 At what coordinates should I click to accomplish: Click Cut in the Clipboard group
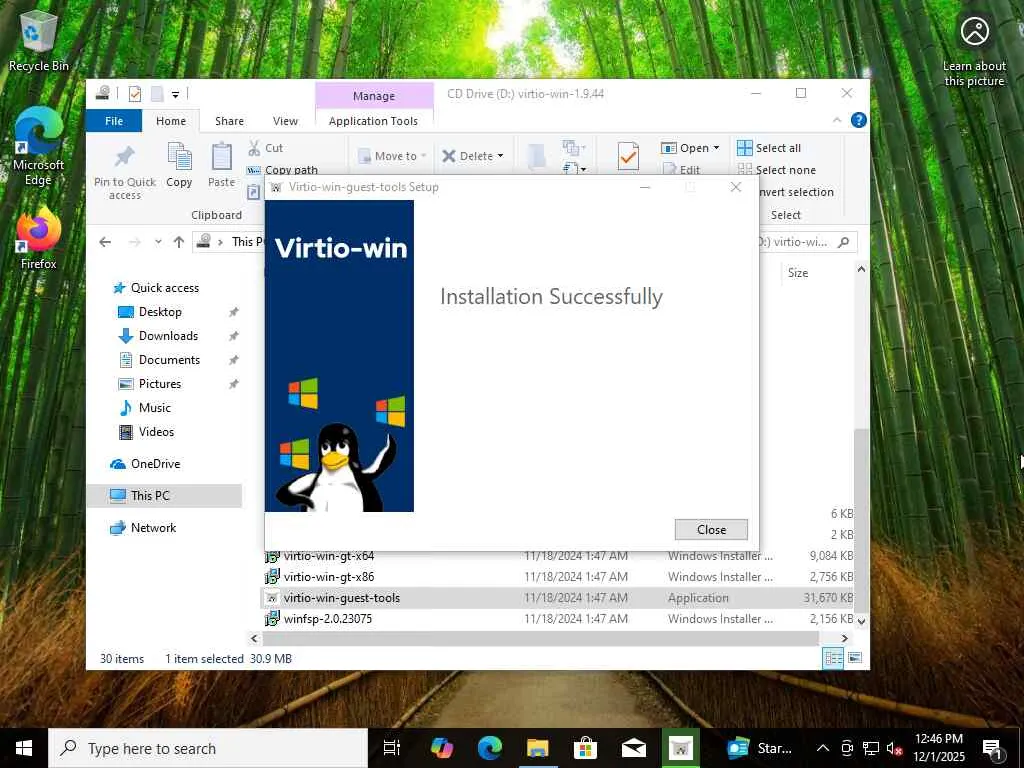coord(265,148)
